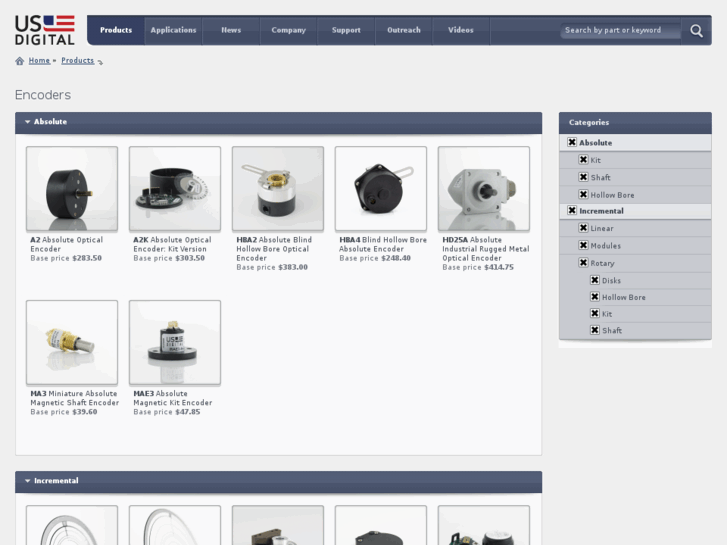727x545 pixels.
Task: Click the base price $414.75 text
Action: pos(478,268)
